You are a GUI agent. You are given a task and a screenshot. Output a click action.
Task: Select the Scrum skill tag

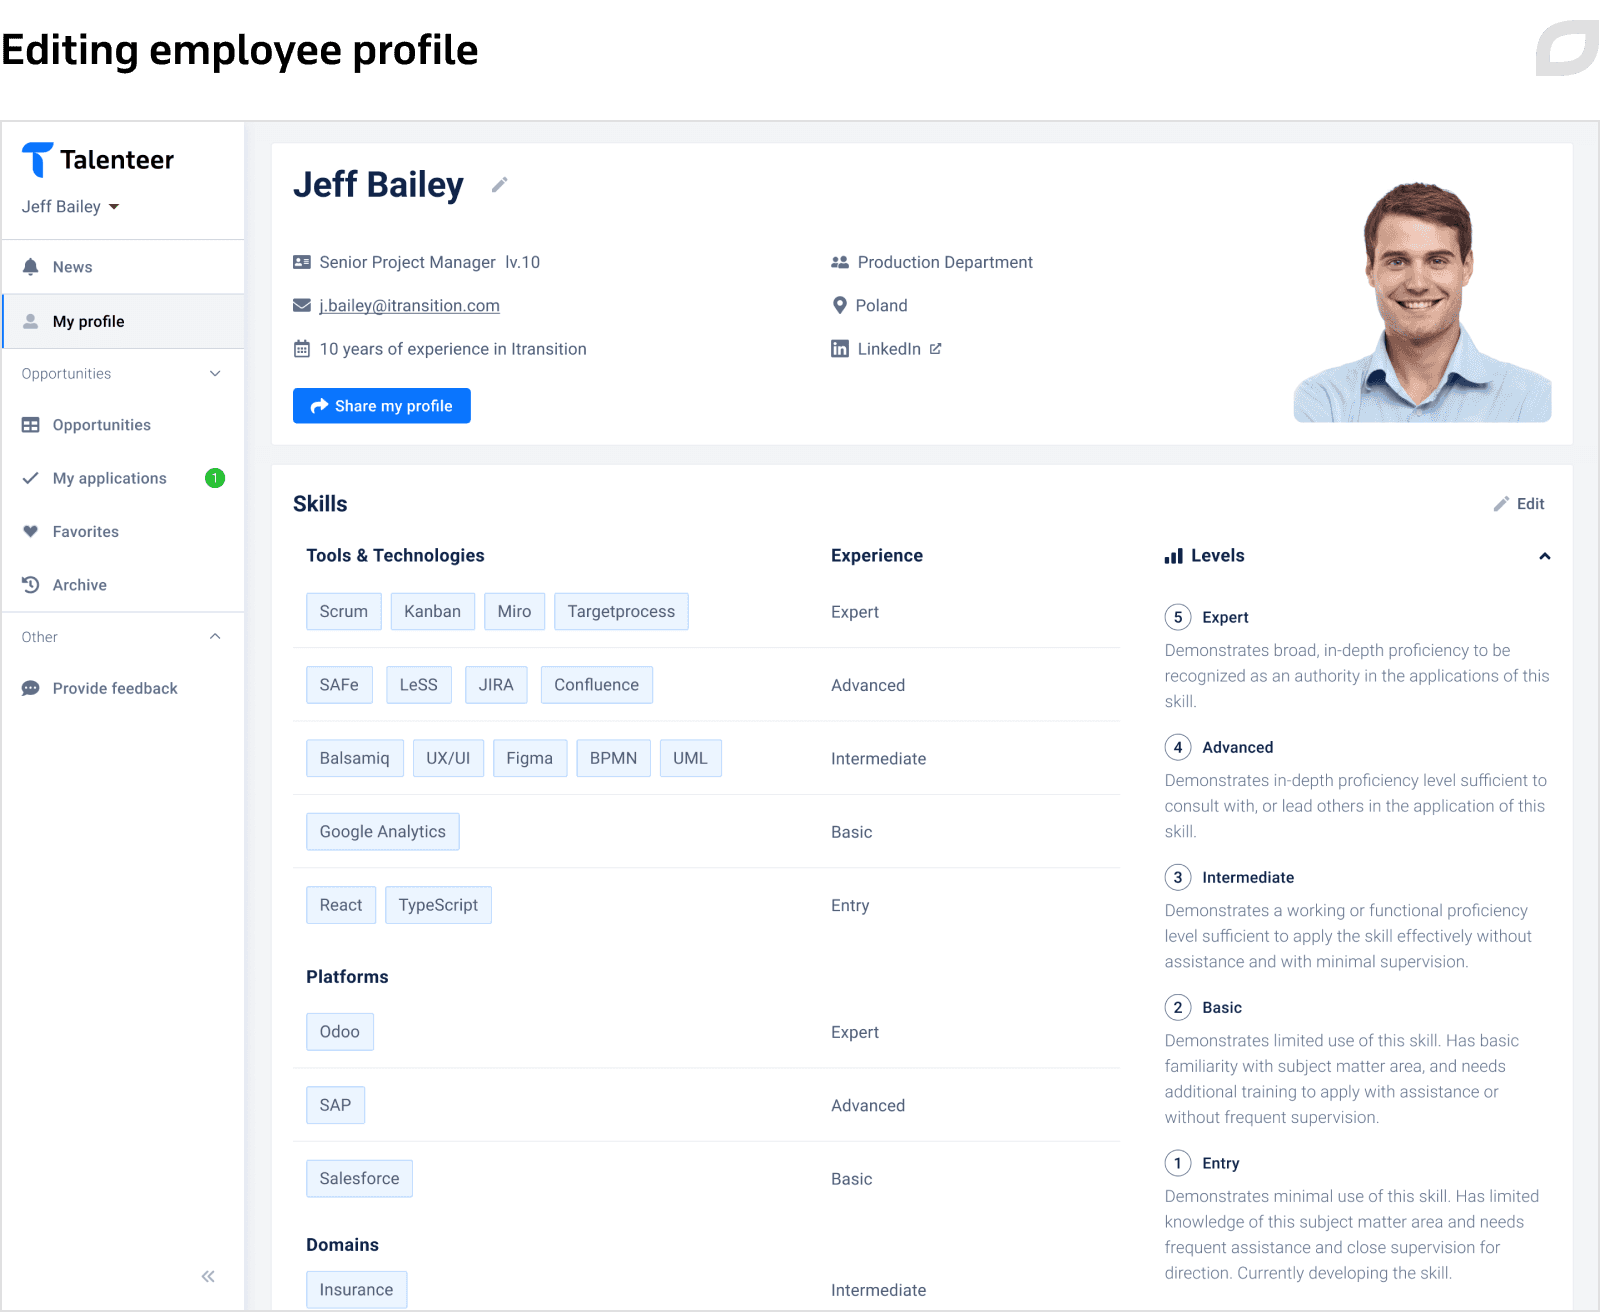point(344,612)
